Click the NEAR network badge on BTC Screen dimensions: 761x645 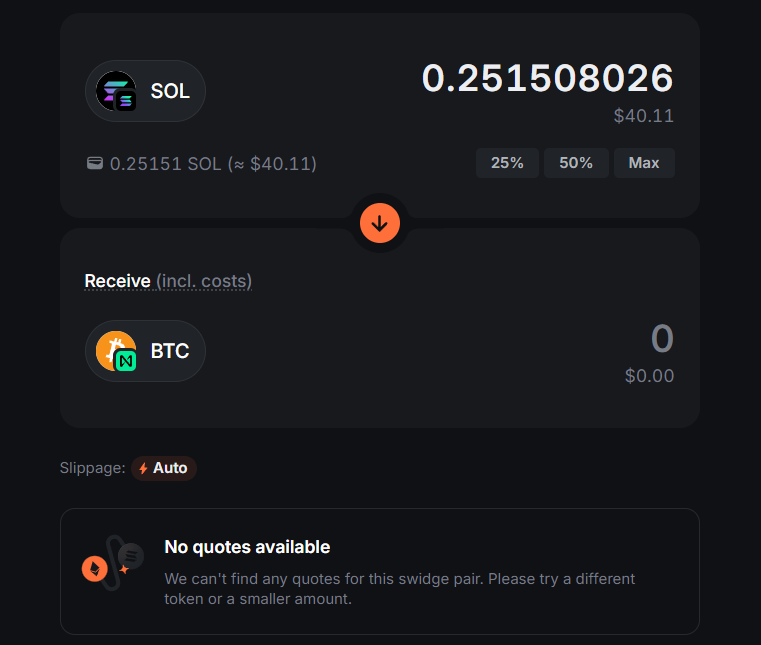pos(126,361)
